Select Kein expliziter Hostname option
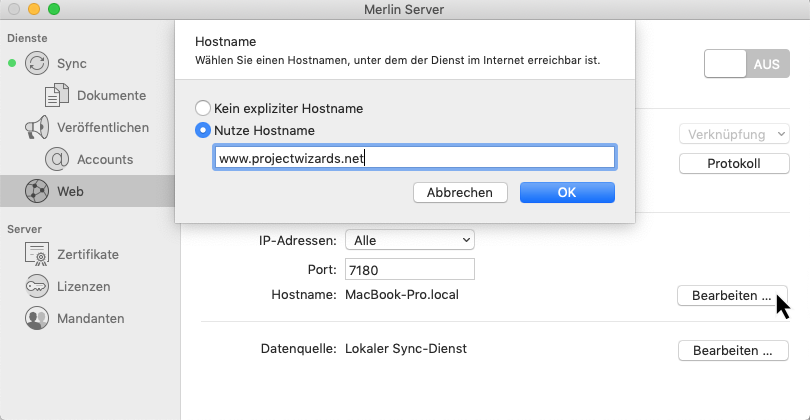The height and width of the screenshot is (420, 810). tap(202, 108)
